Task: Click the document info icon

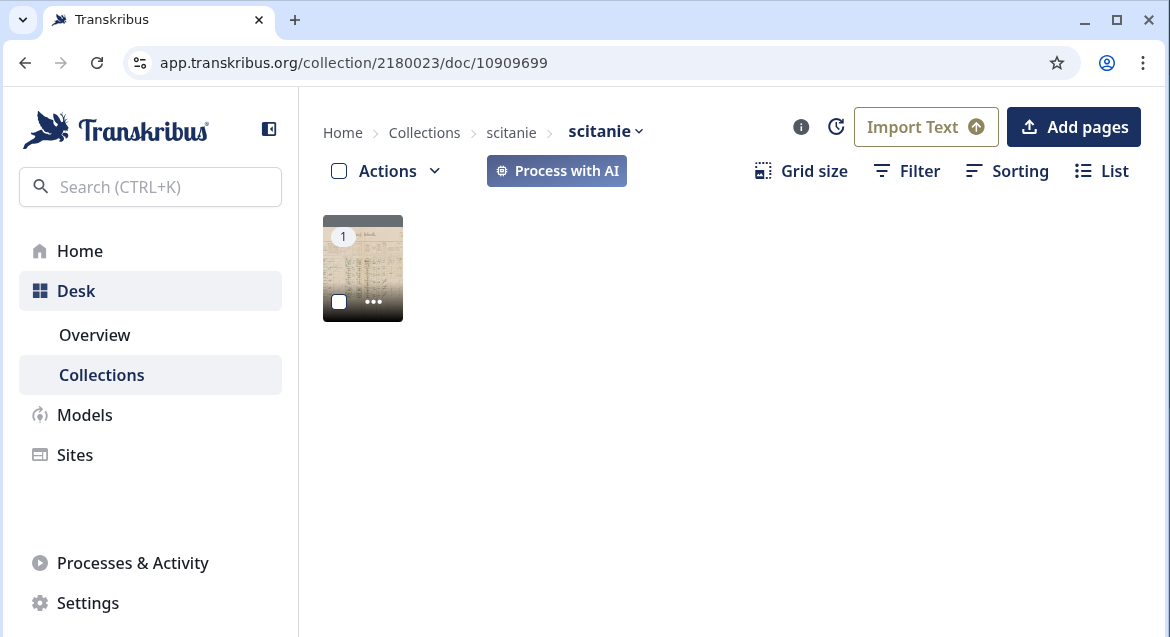Action: click(801, 127)
